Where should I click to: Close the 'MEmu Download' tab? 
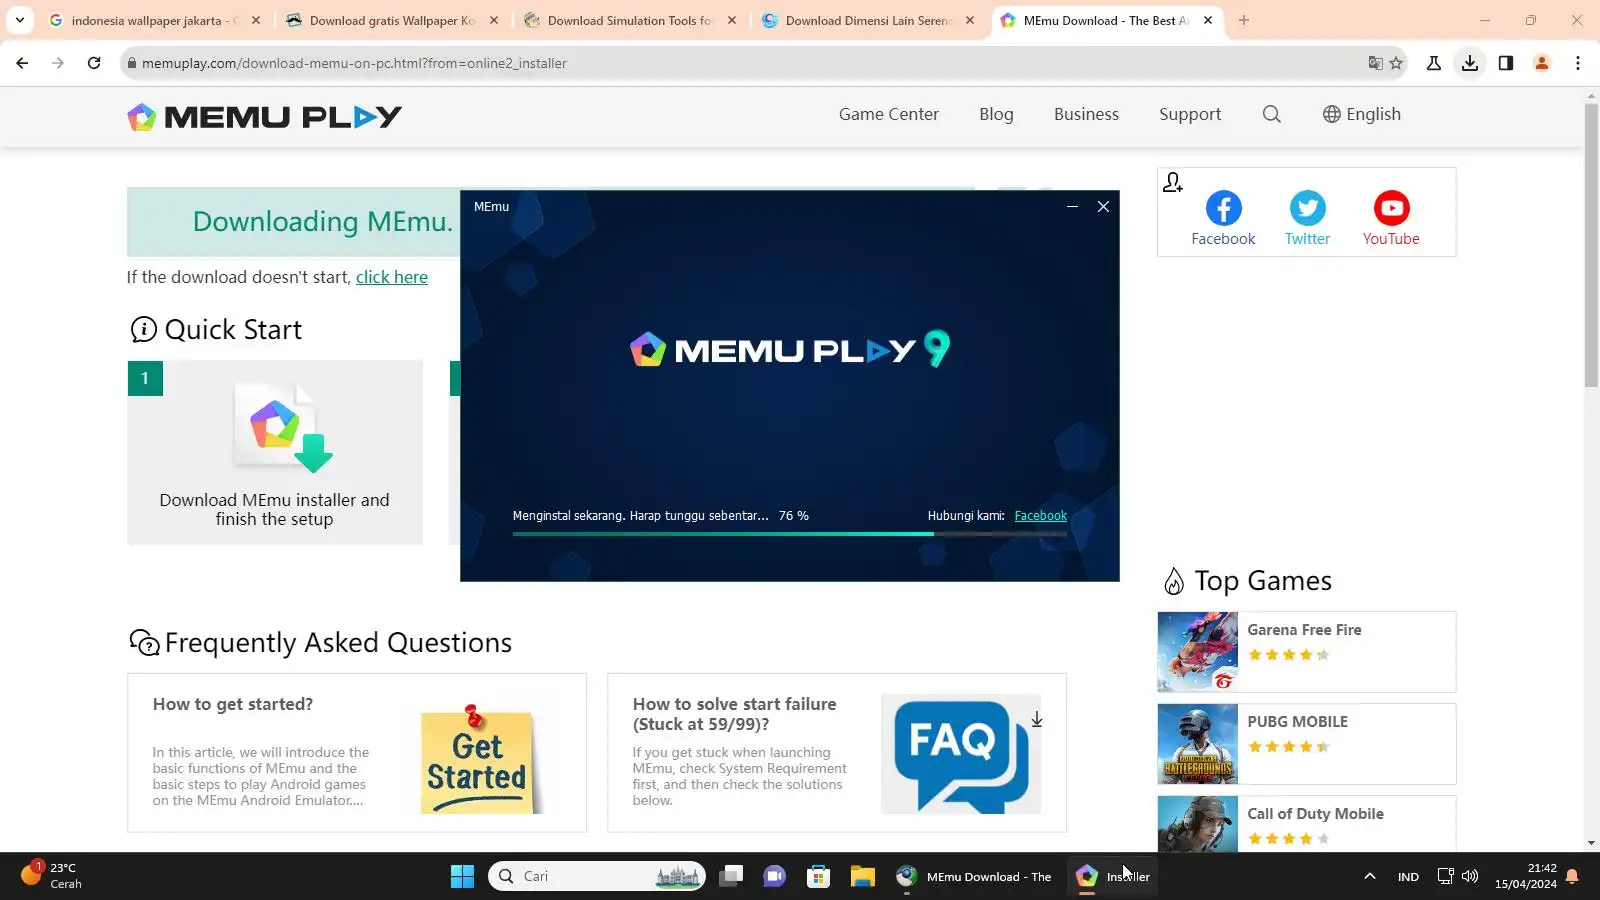[x=1208, y=20]
